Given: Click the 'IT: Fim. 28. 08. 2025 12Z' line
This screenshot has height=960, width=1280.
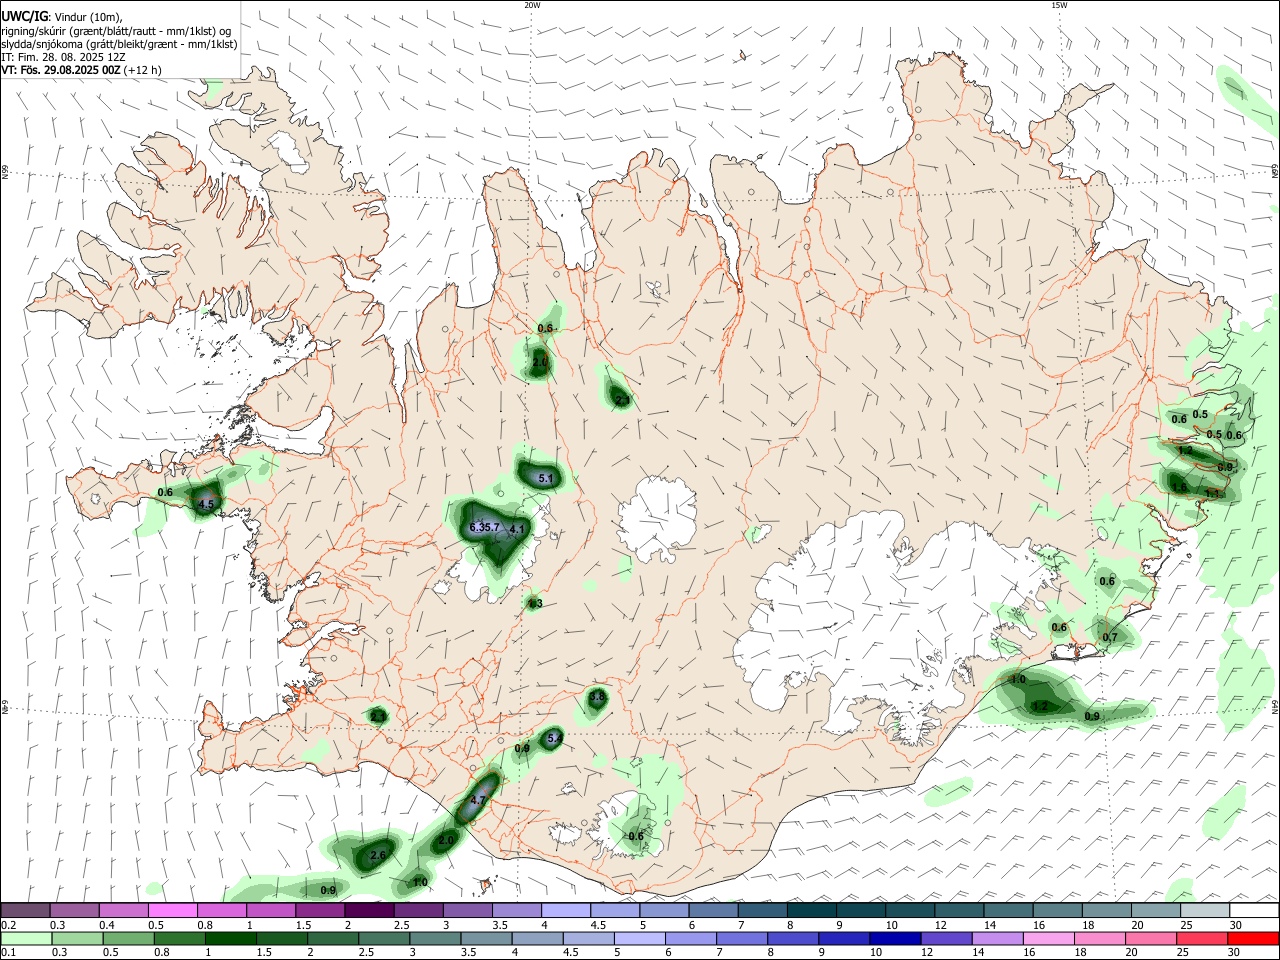Looking at the screenshot, I should pos(63,57).
